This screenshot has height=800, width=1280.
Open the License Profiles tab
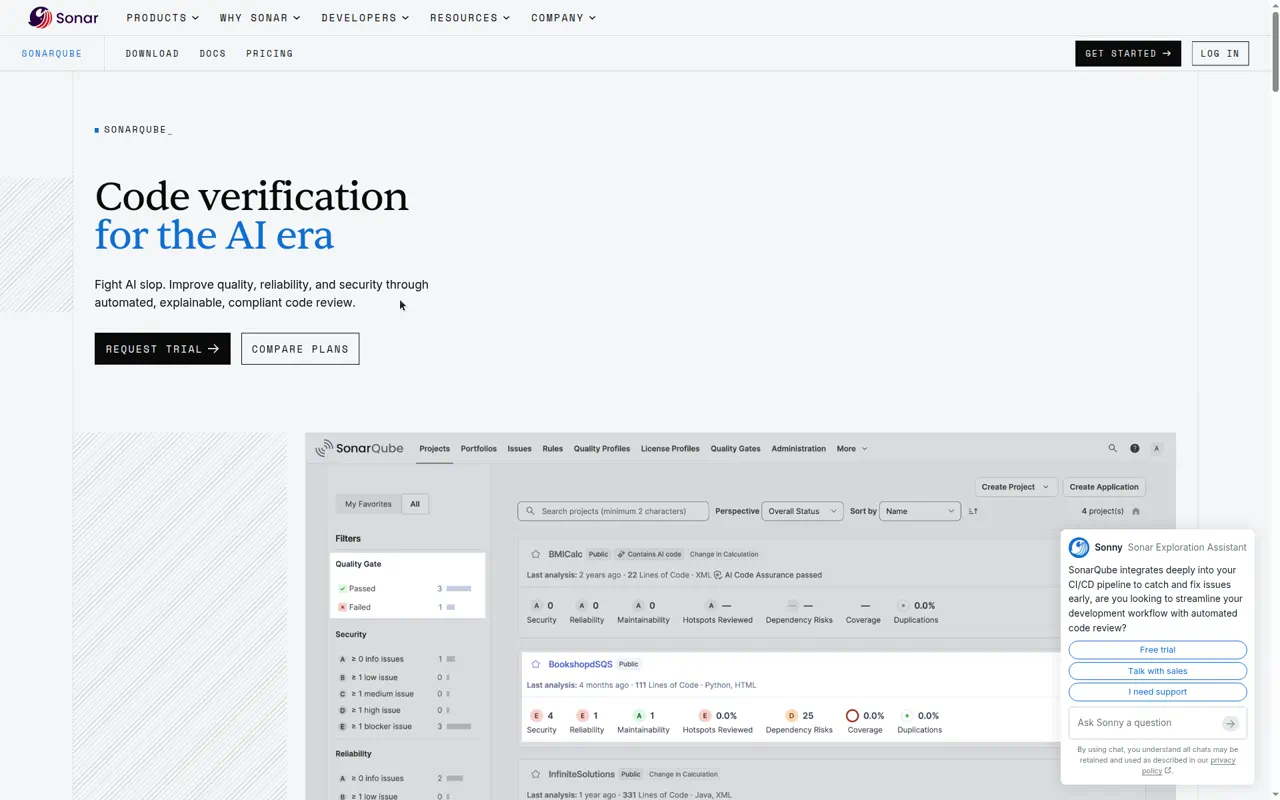tap(670, 449)
